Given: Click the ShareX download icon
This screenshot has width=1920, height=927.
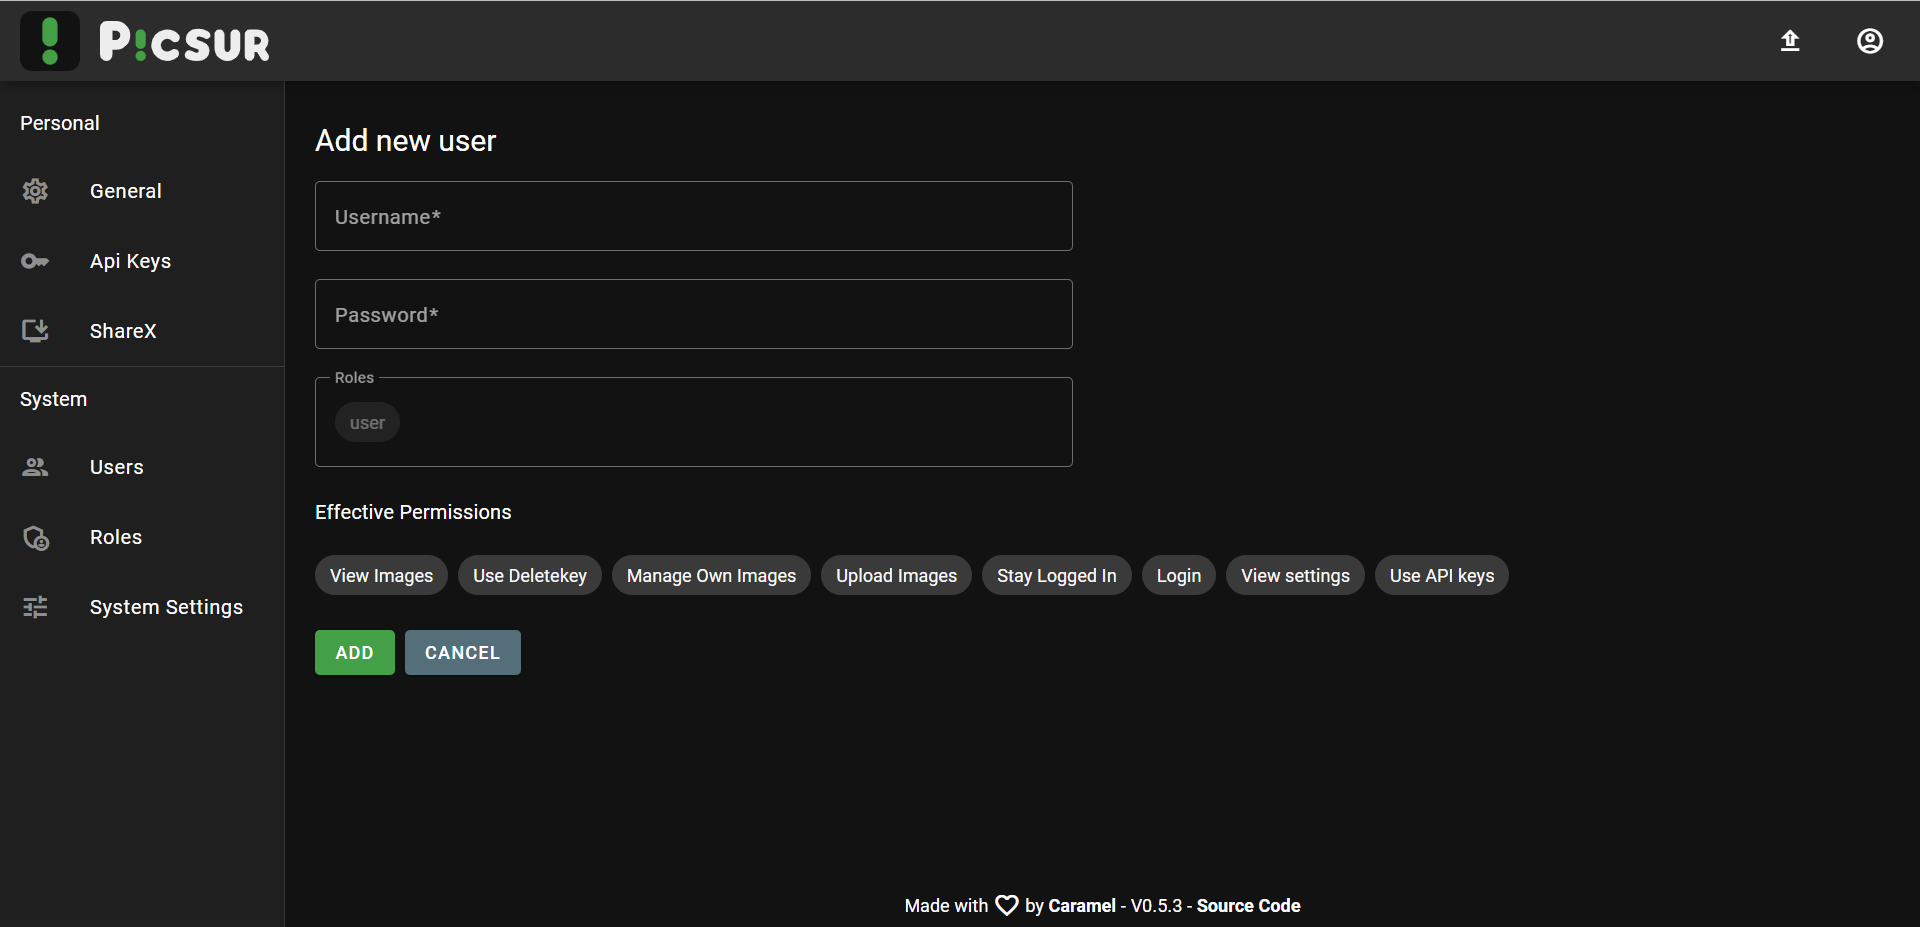Looking at the screenshot, I should [x=35, y=331].
